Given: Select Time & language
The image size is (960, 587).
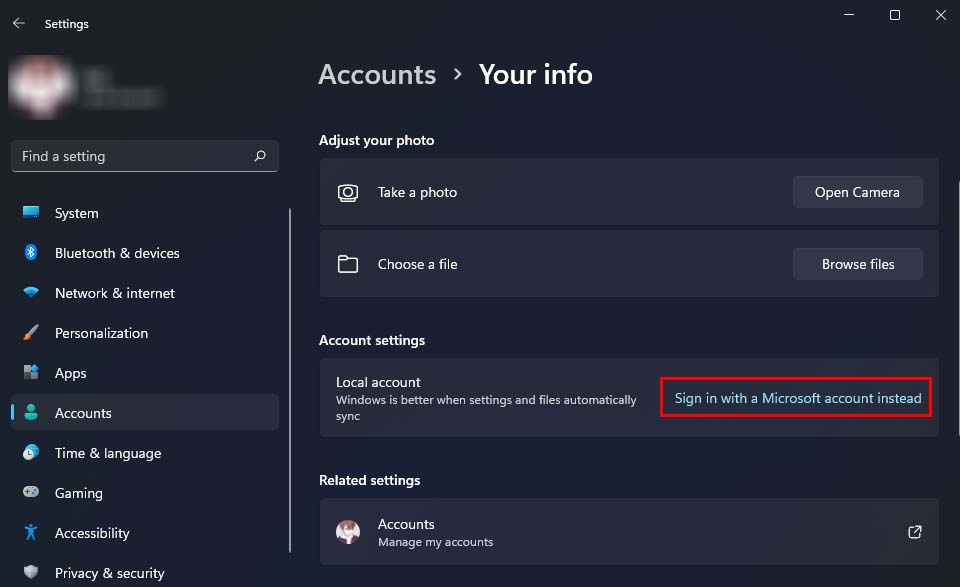Looking at the screenshot, I should tap(144, 453).
